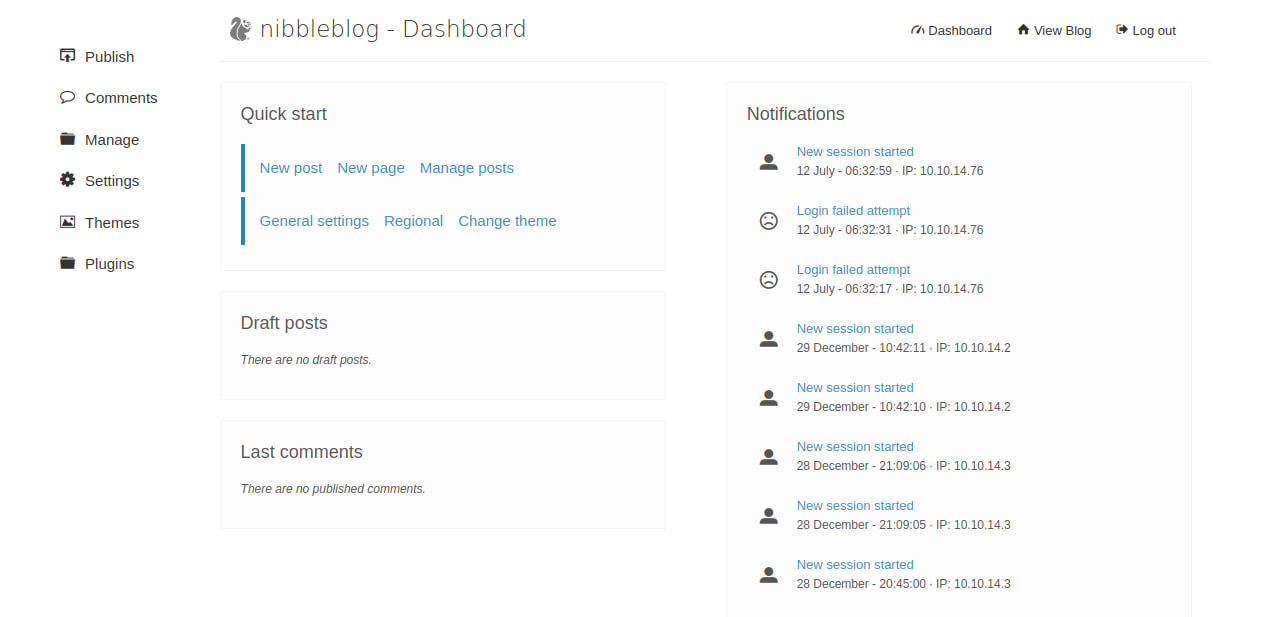Click the Settings gear icon

click(x=67, y=180)
